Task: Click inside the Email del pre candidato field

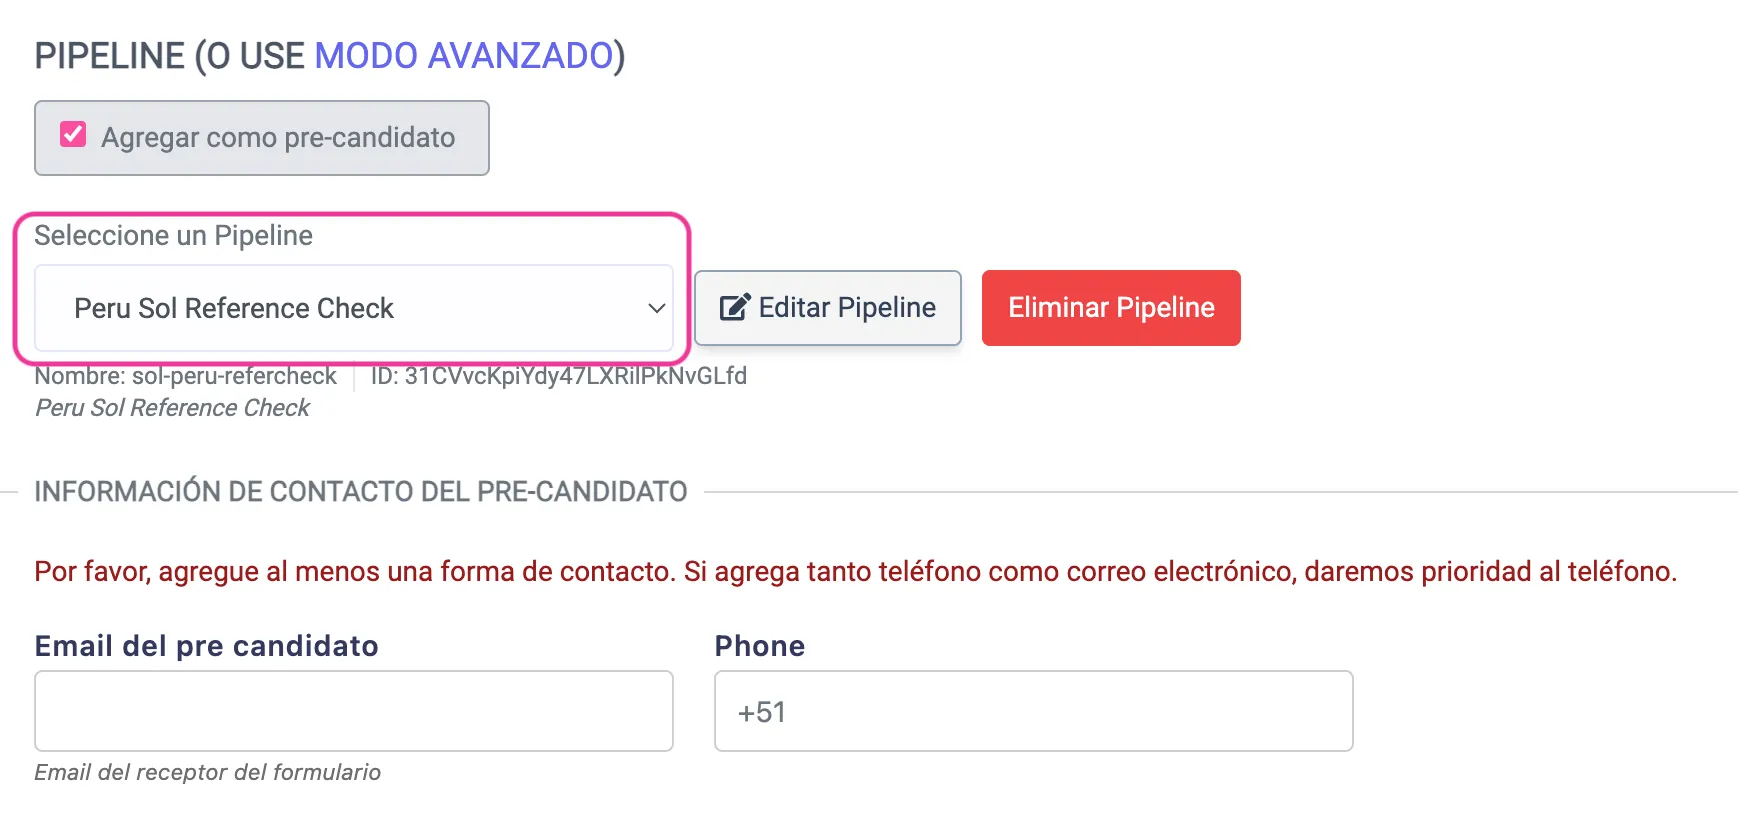Action: point(354,711)
